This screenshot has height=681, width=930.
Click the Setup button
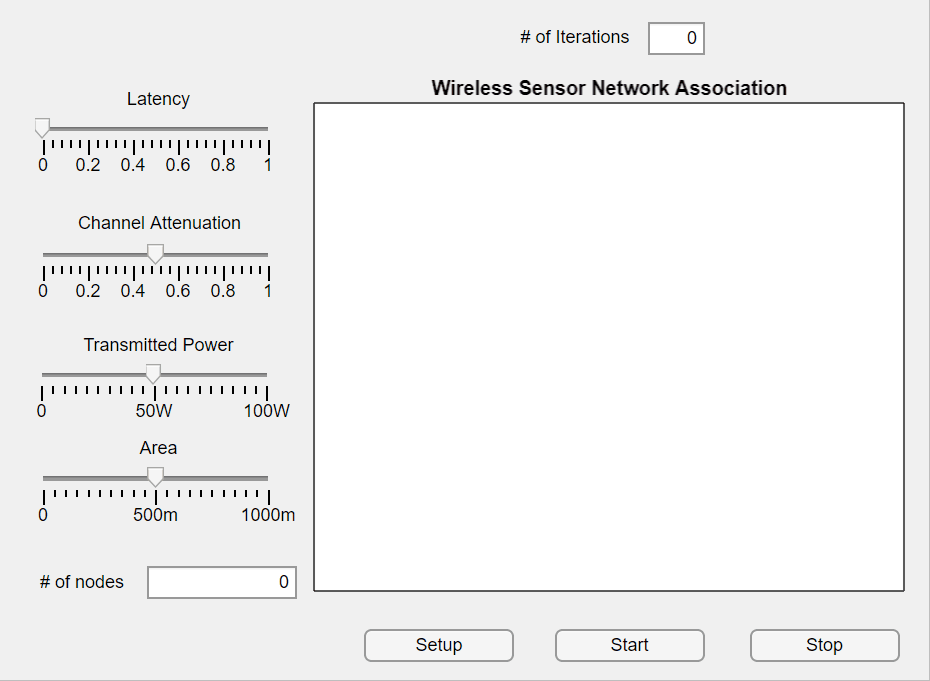point(438,645)
